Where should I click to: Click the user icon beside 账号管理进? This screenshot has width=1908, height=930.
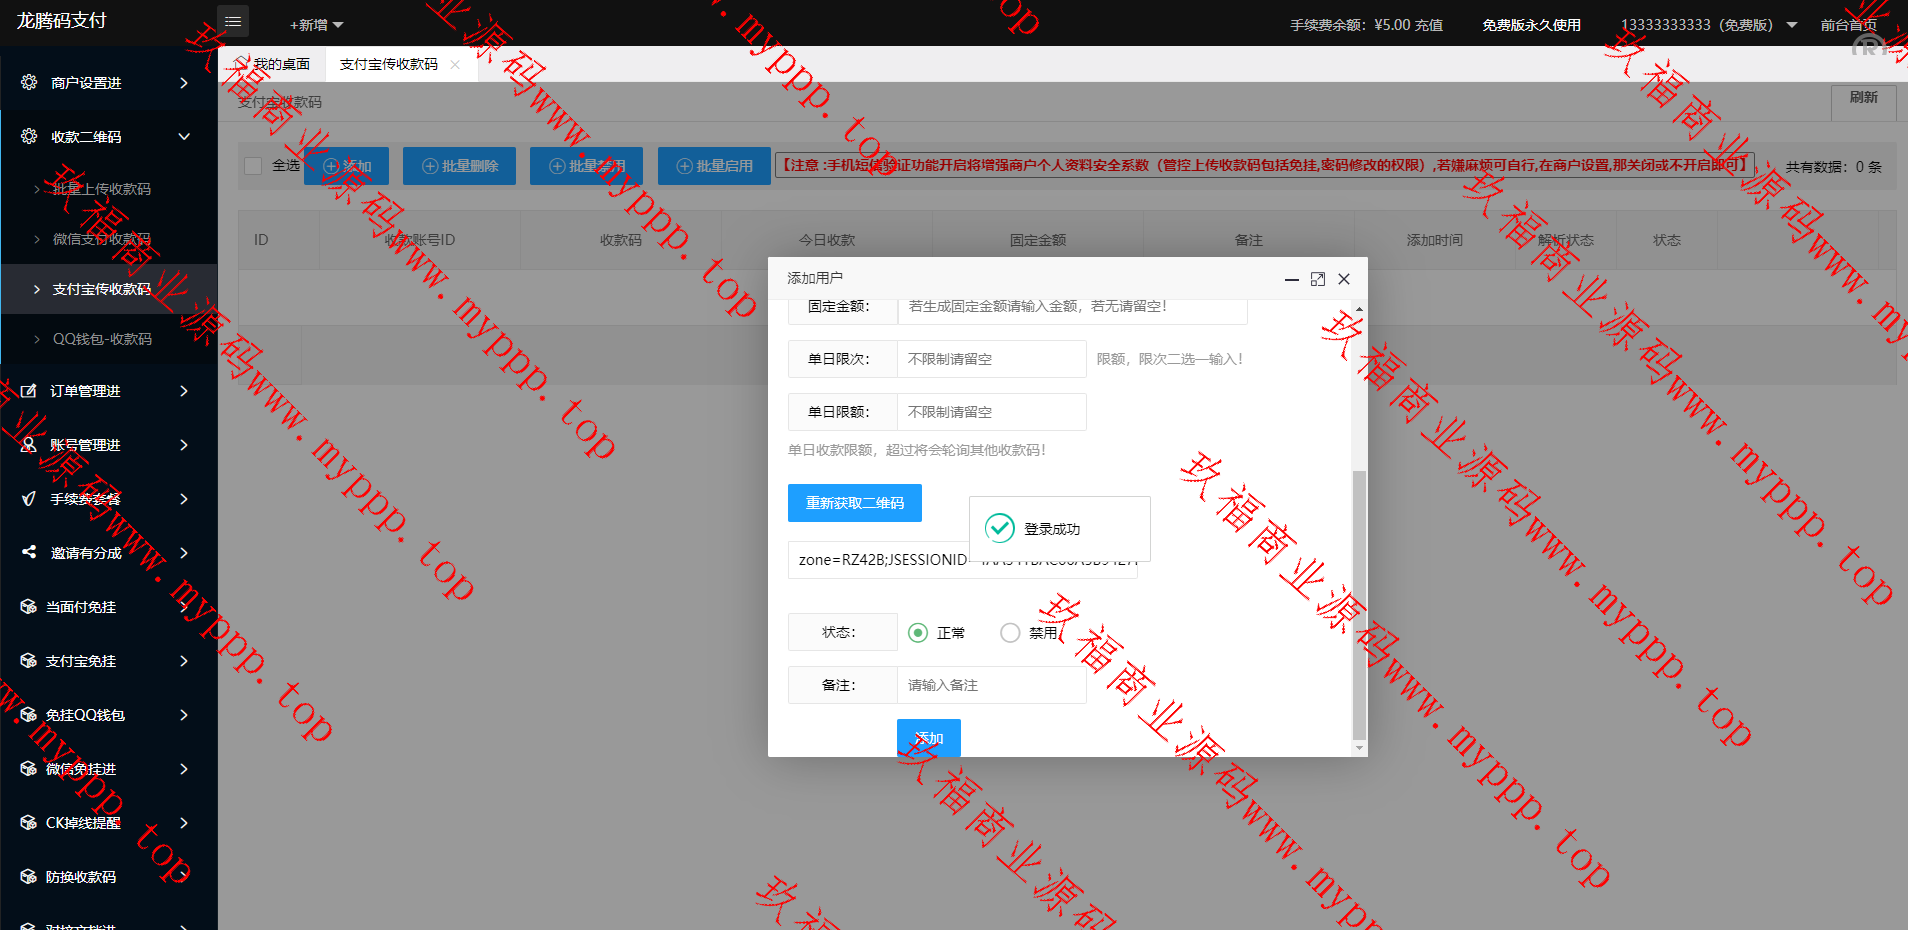[29, 445]
